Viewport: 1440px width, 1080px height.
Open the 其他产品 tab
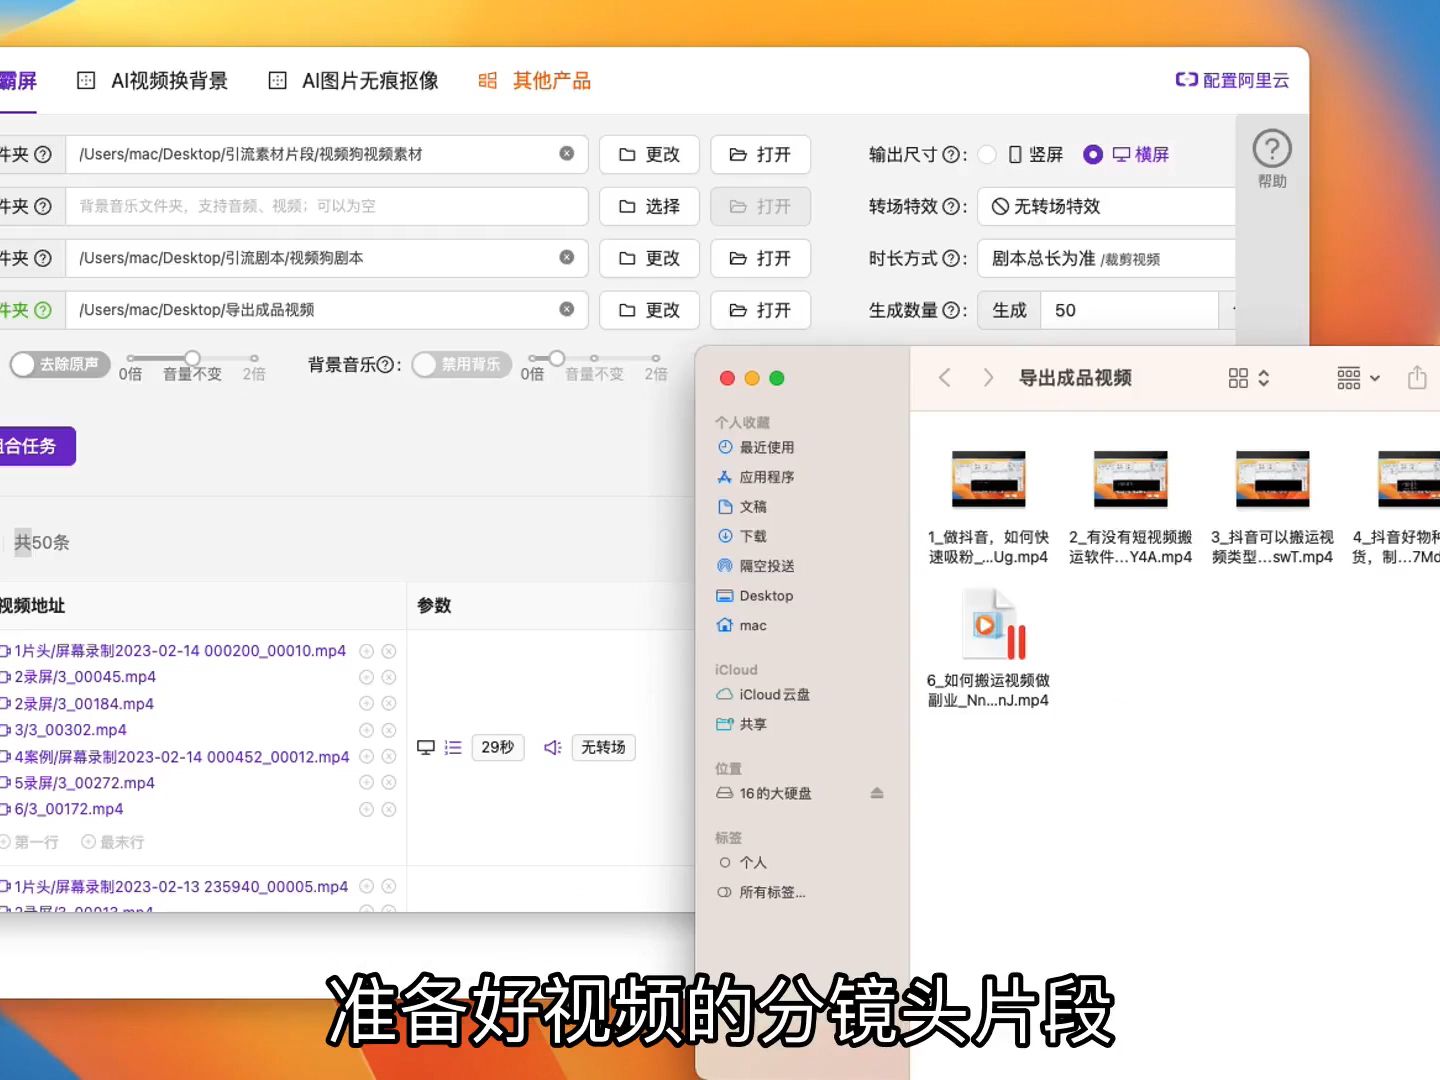pyautogui.click(x=535, y=81)
